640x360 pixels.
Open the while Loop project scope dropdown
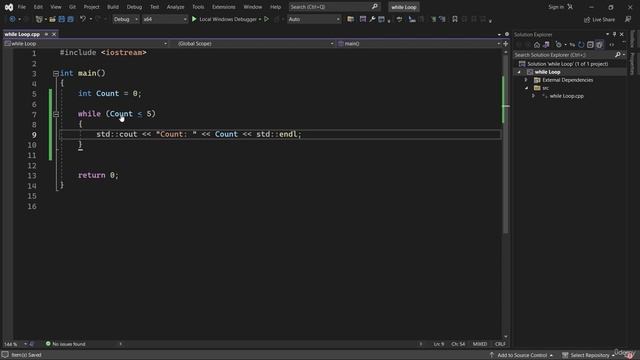[86, 43]
